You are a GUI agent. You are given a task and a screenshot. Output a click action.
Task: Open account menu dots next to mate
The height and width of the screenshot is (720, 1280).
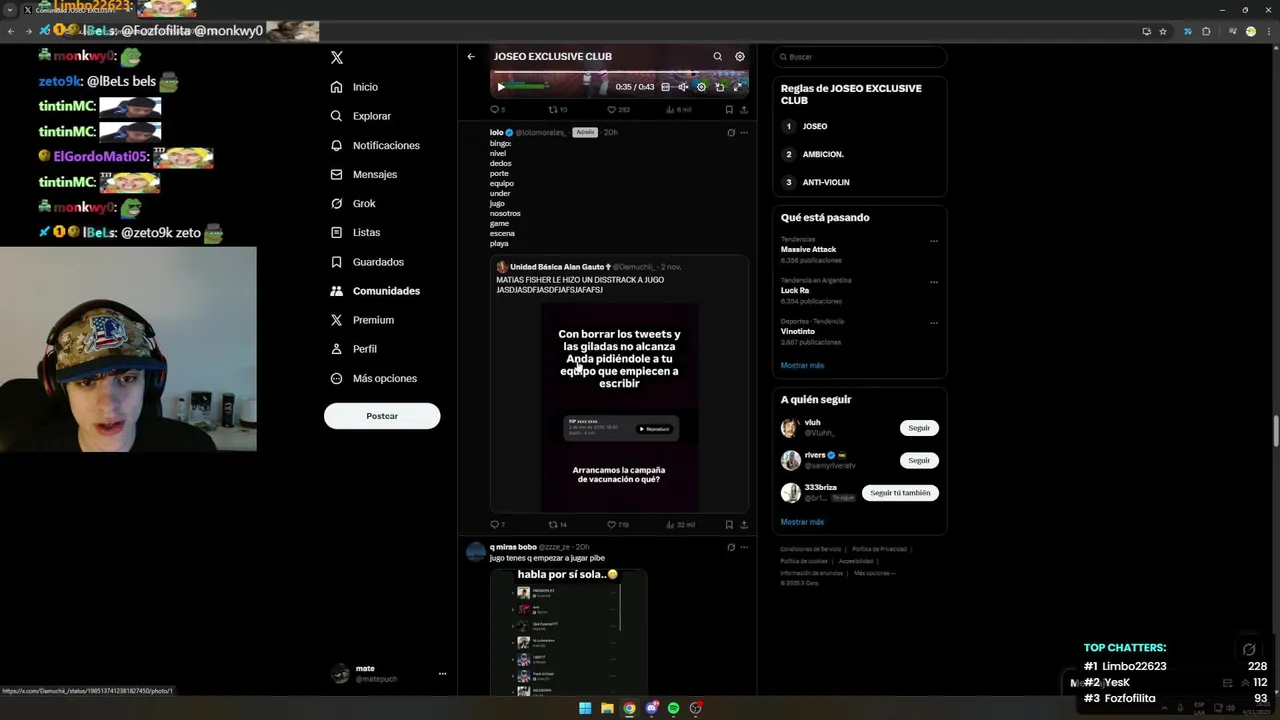coord(442,674)
